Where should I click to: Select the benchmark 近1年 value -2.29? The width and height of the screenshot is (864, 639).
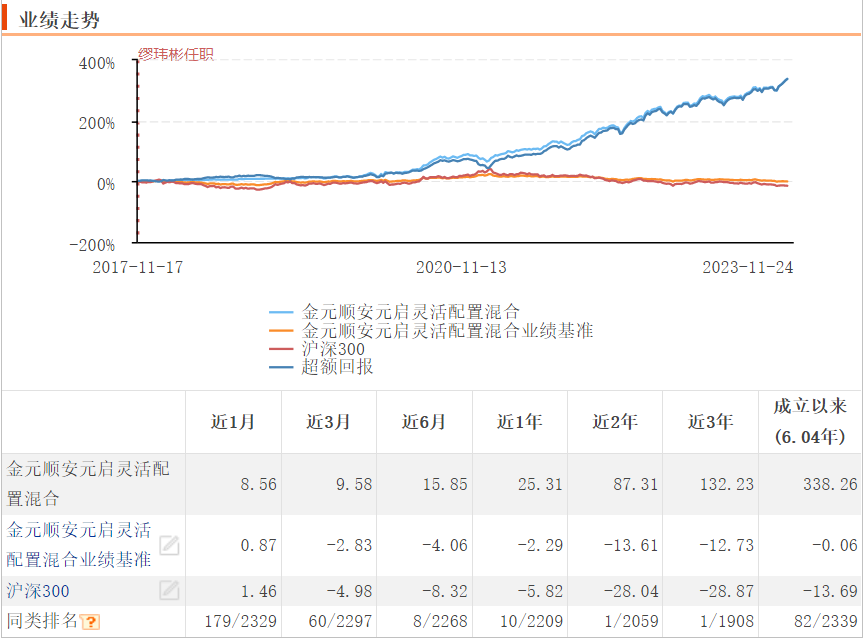click(540, 545)
